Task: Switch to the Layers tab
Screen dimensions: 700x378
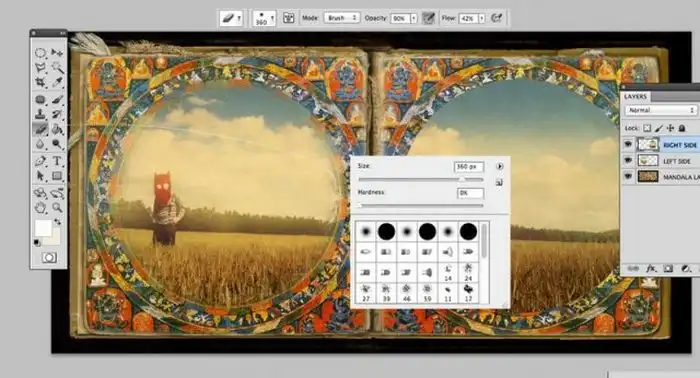Action: (635, 96)
